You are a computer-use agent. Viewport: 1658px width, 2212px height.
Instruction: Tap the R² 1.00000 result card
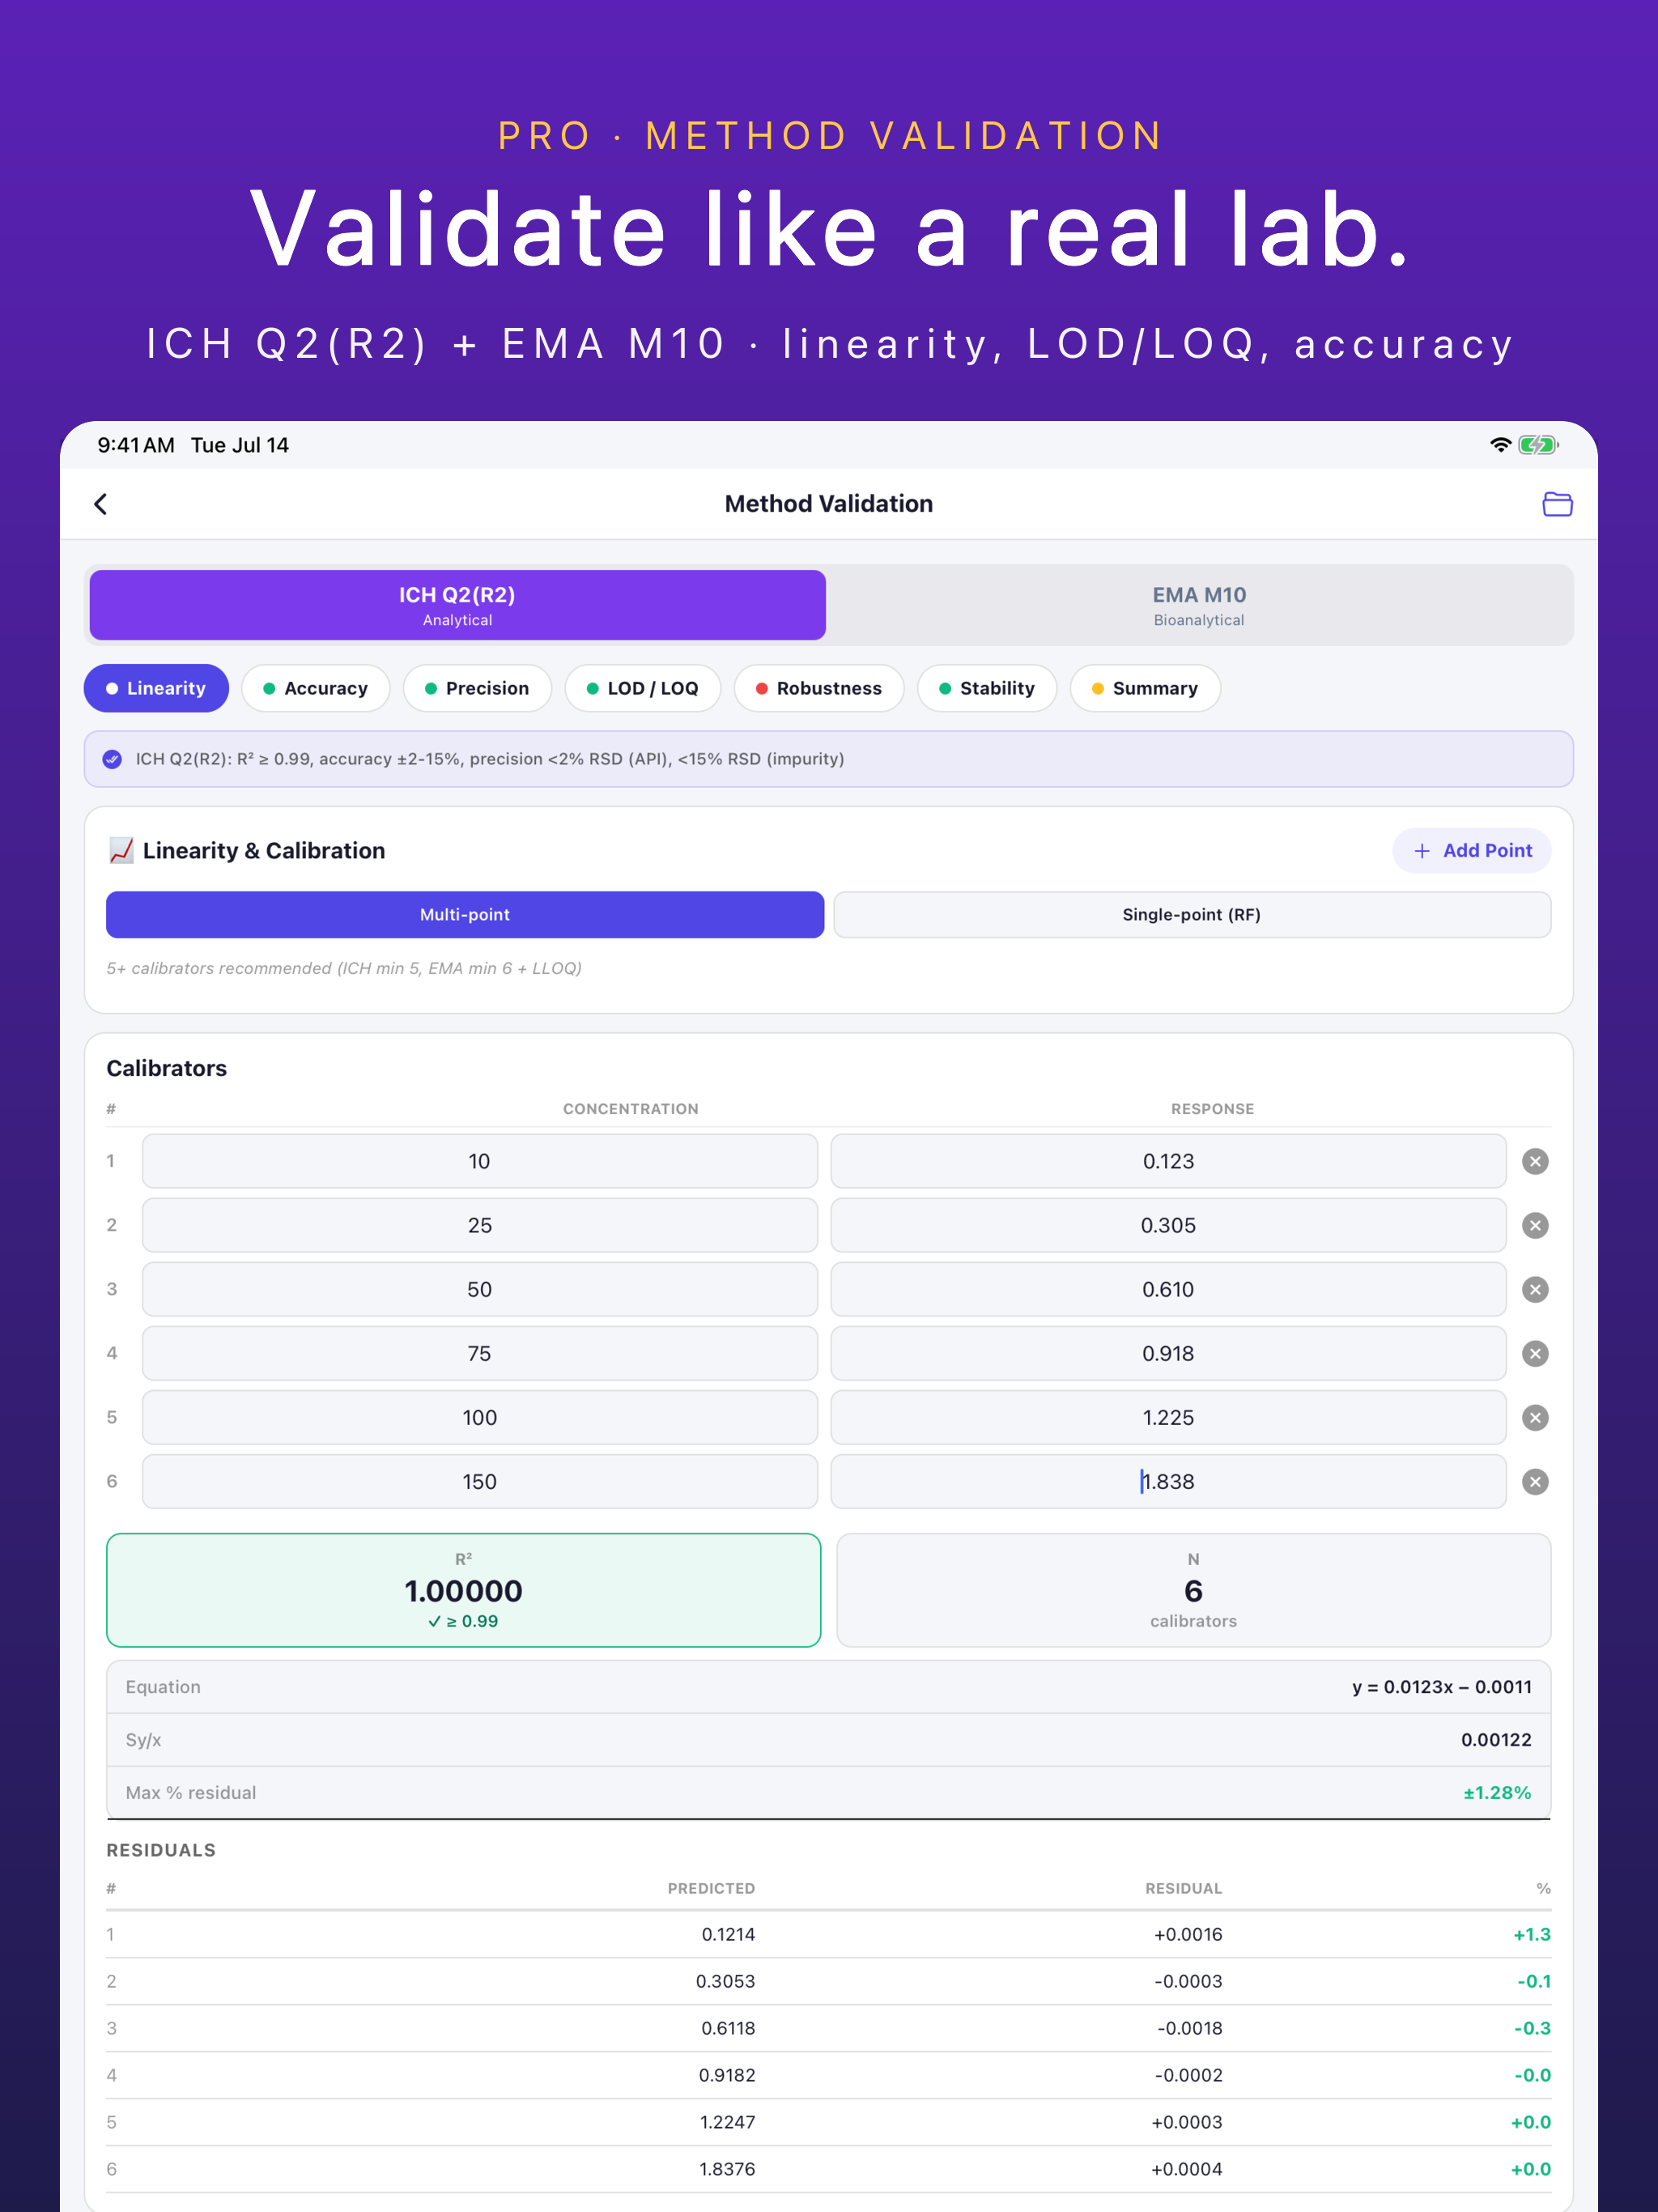point(464,1590)
